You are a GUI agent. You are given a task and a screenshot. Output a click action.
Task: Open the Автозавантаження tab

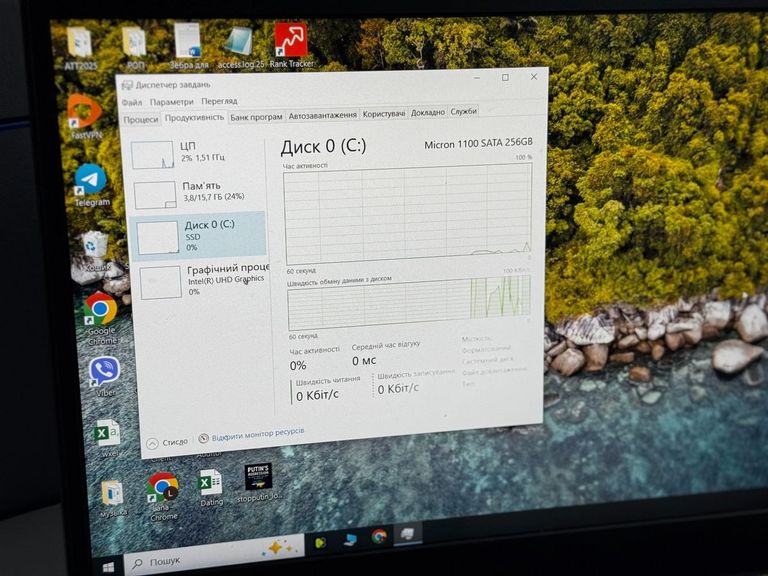click(x=322, y=116)
